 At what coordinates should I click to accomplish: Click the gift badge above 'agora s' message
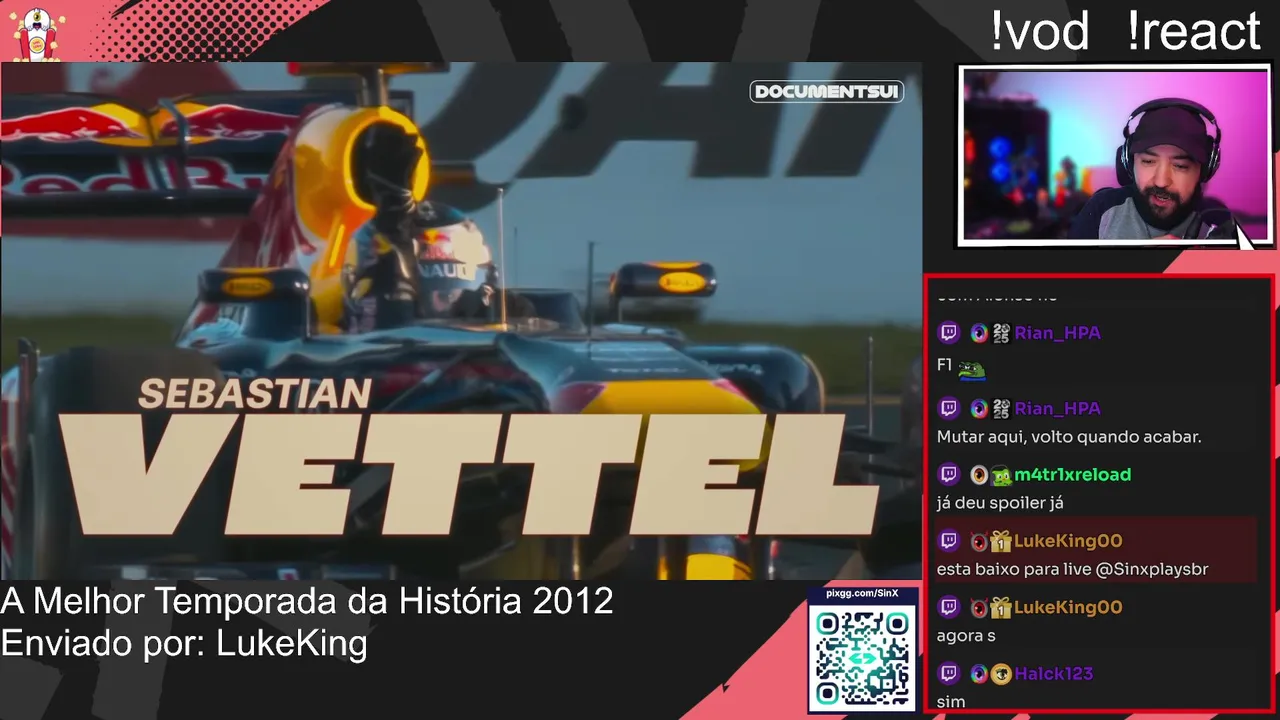point(1001,607)
